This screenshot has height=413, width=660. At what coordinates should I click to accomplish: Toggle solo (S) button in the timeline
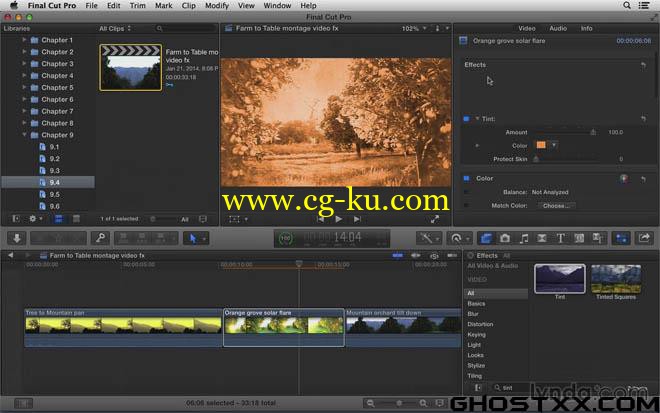pyautogui.click(x=434, y=256)
